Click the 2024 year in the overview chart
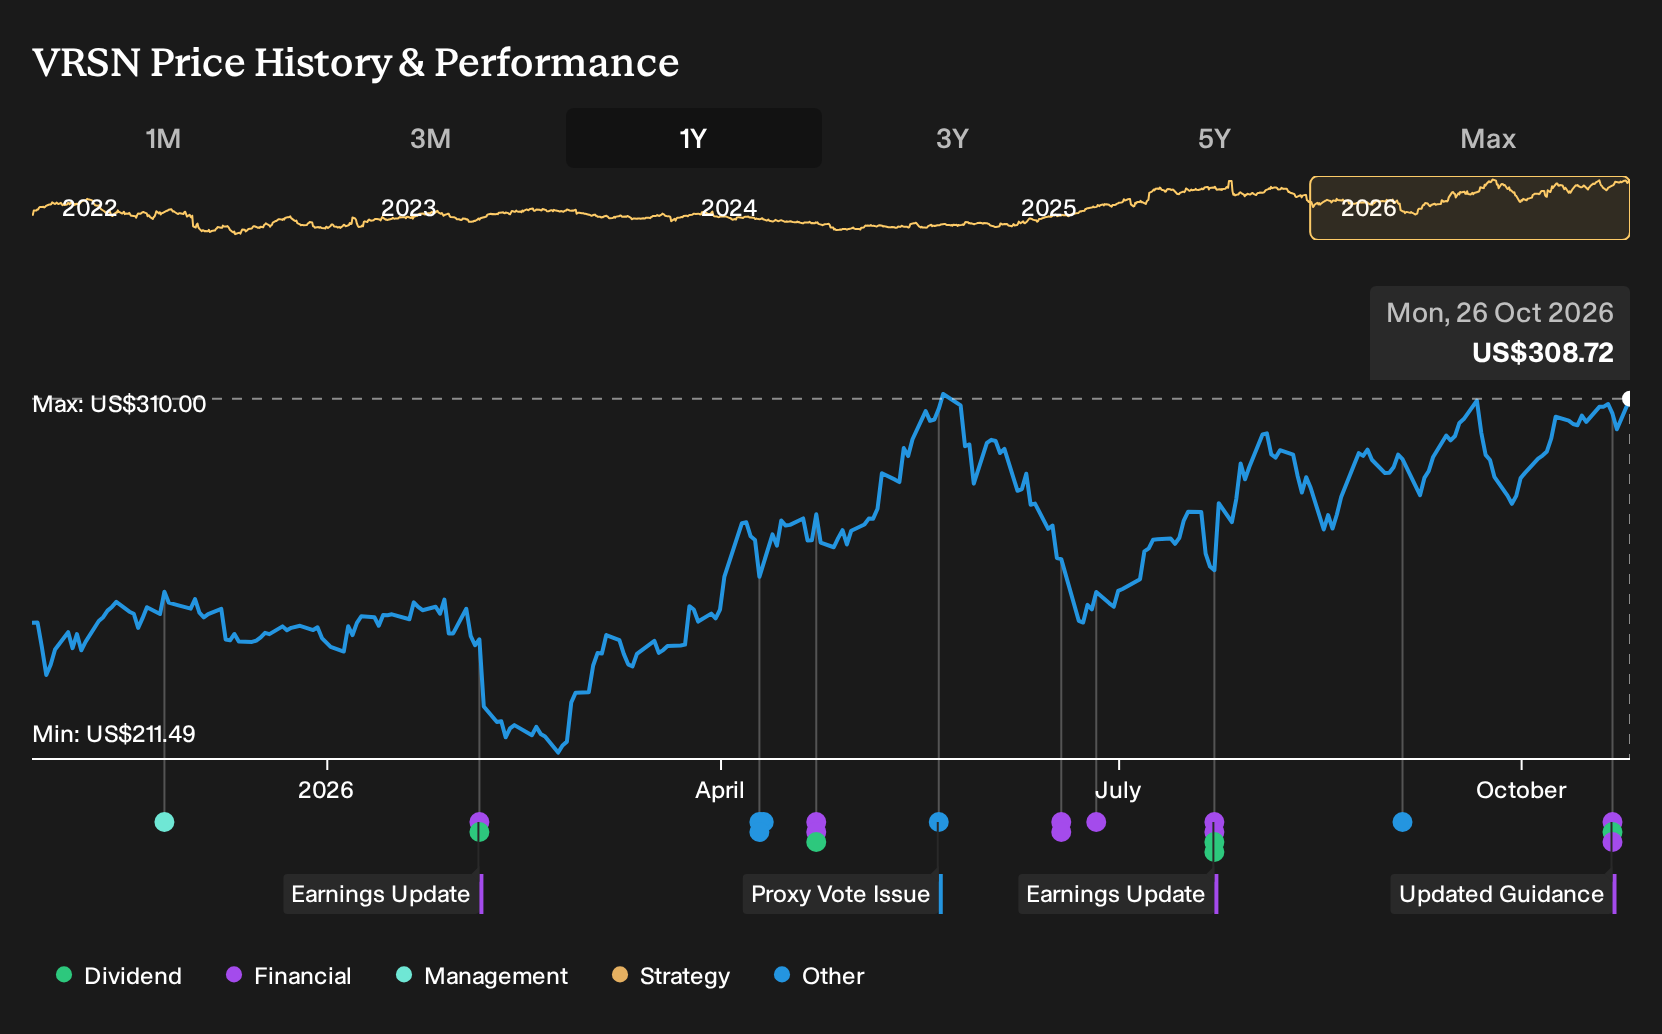Screen dimensions: 1662x1034 [729, 208]
